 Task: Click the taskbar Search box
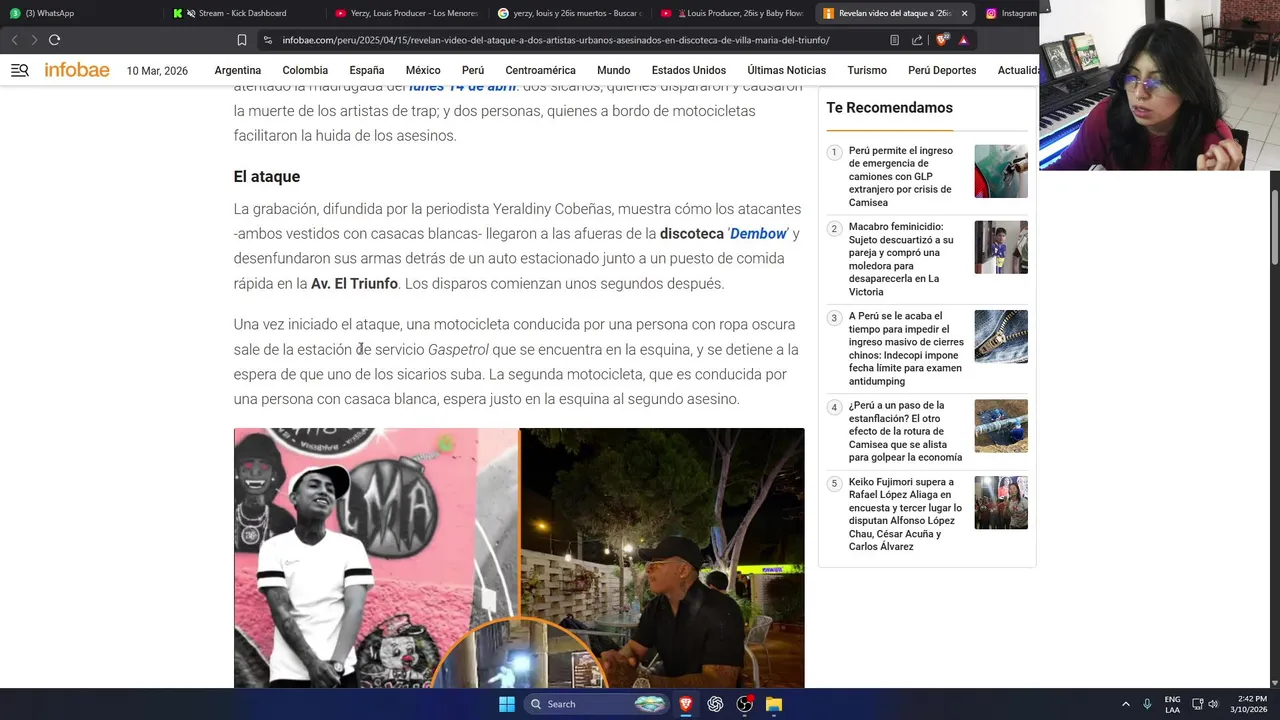coord(597,704)
